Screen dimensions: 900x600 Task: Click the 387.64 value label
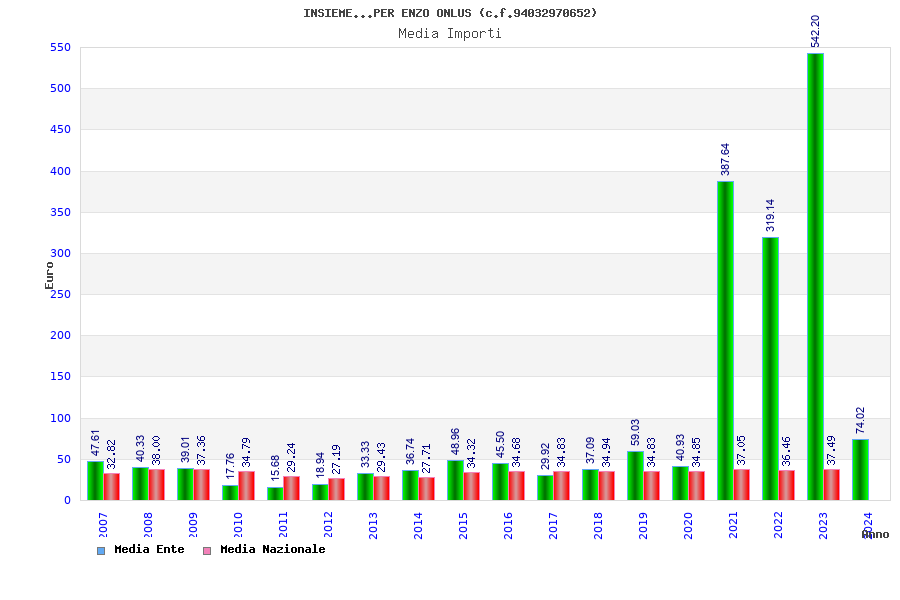726,159
